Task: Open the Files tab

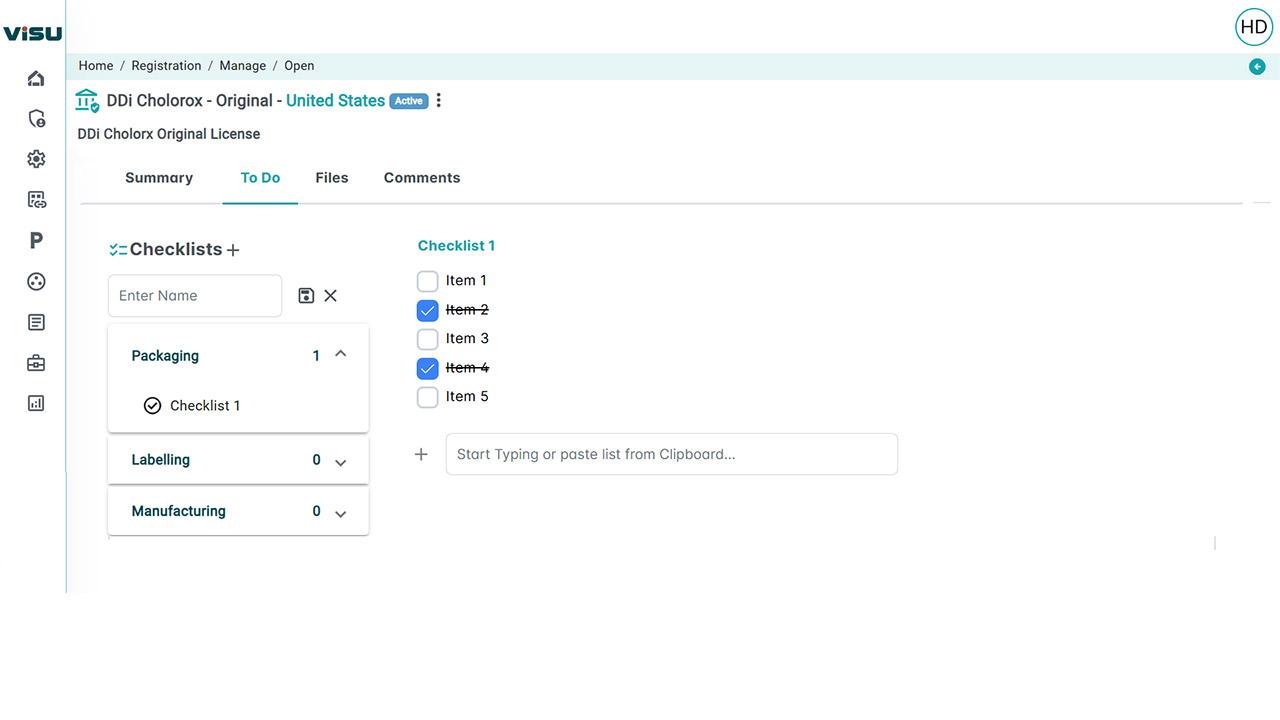Action: point(332,178)
